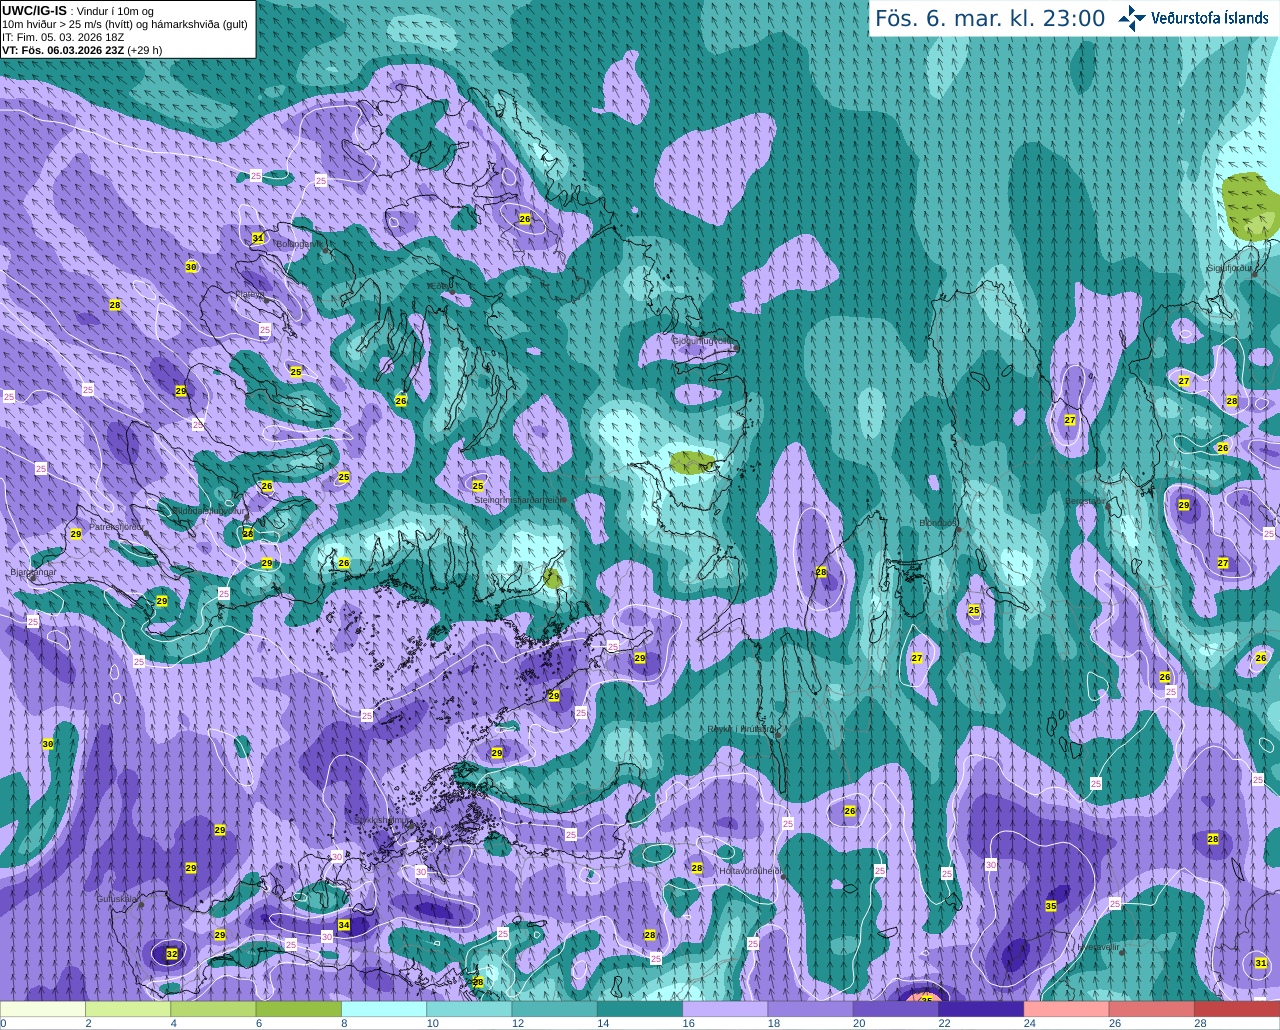This screenshot has width=1280, height=1030.
Task: Click the Stykkishólmur station label
Action: click(x=382, y=820)
